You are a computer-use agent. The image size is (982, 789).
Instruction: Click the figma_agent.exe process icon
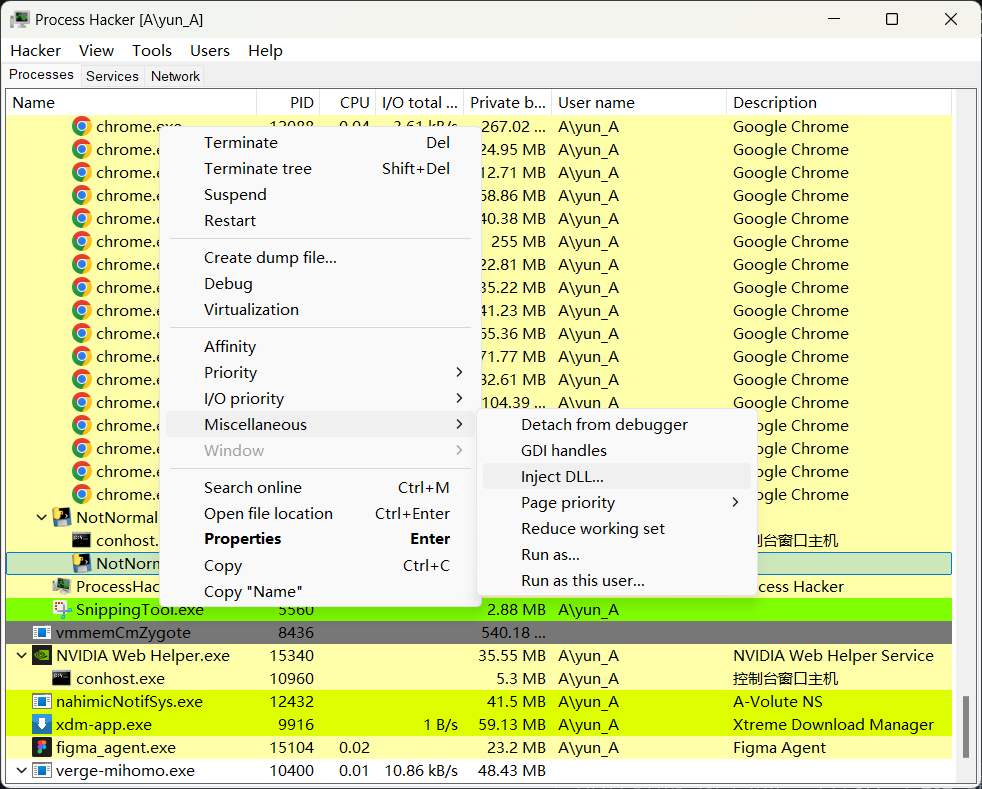tap(42, 748)
